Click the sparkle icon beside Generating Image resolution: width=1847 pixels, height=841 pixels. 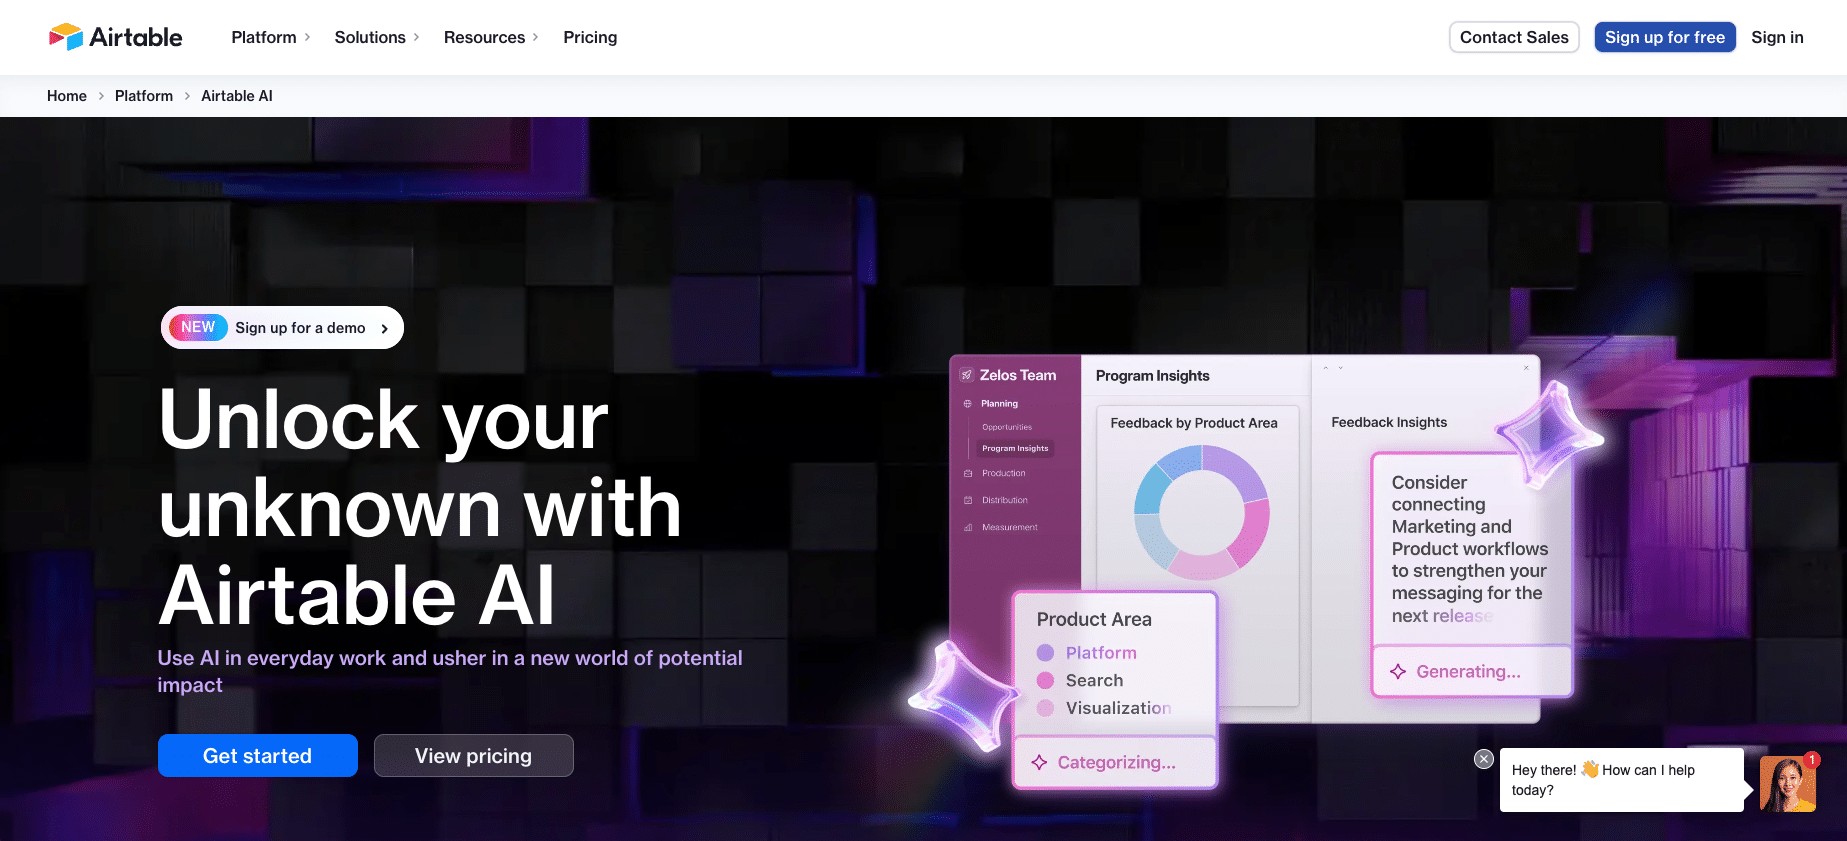point(1398,671)
